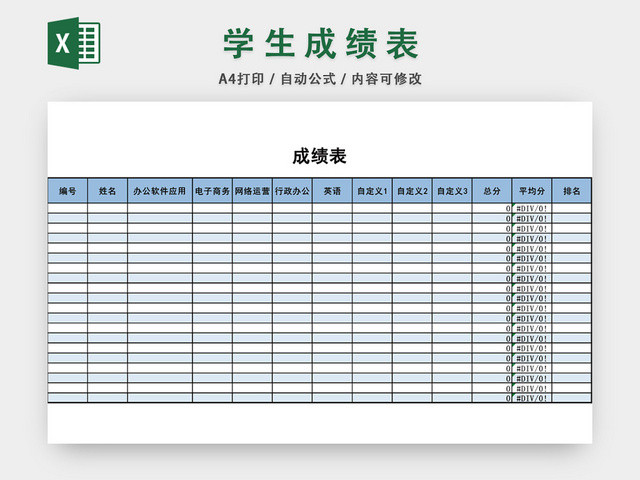640x480 pixels.
Task: Click the 成绩表 sheet title
Action: pyautogui.click(x=320, y=157)
